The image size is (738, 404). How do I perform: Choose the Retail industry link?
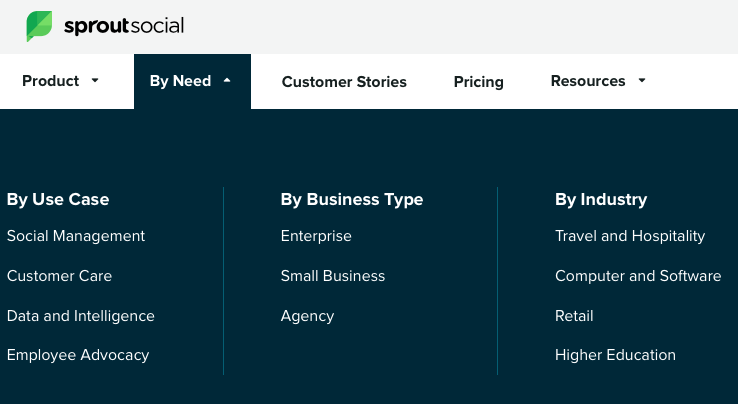(x=574, y=316)
